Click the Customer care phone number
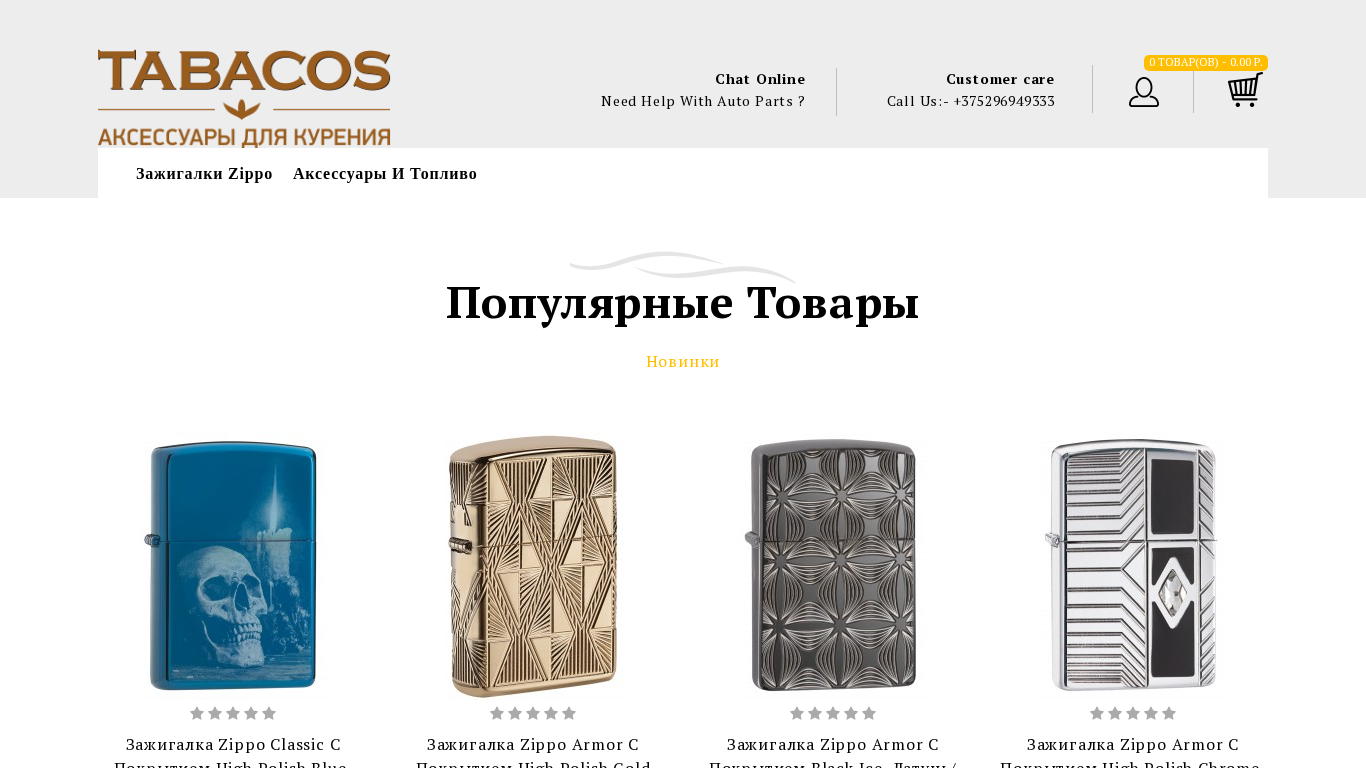1366x768 pixels. pos(971,101)
